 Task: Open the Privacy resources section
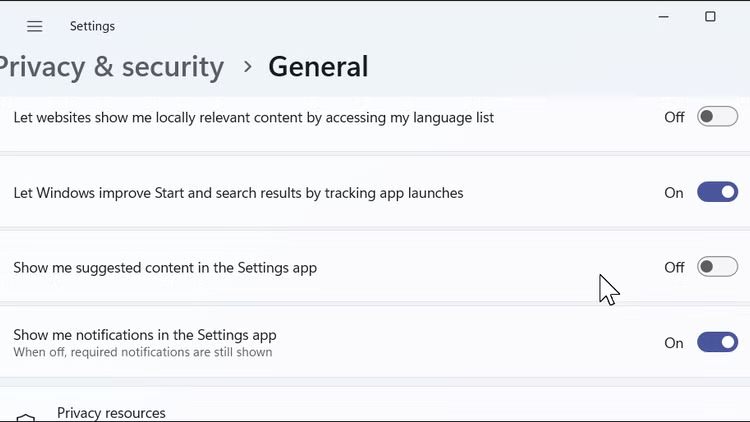(x=111, y=413)
